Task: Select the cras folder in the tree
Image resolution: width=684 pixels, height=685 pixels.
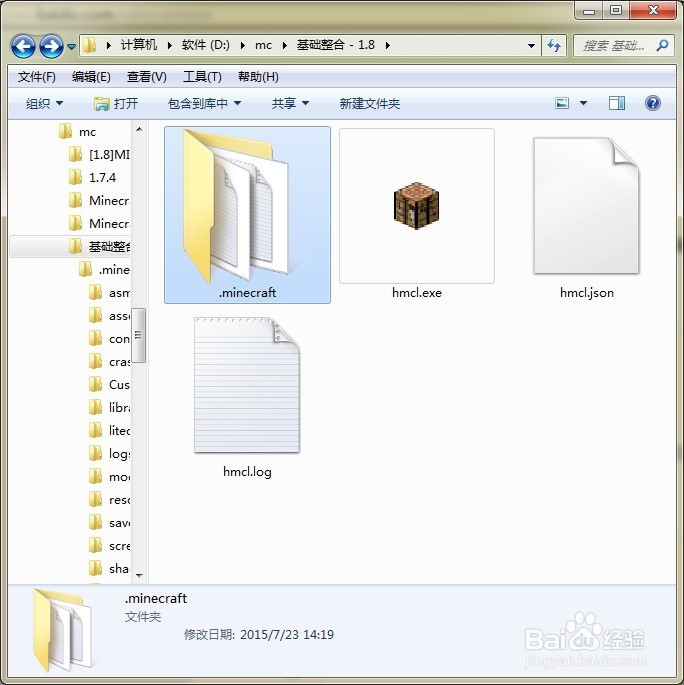Action: [110, 361]
